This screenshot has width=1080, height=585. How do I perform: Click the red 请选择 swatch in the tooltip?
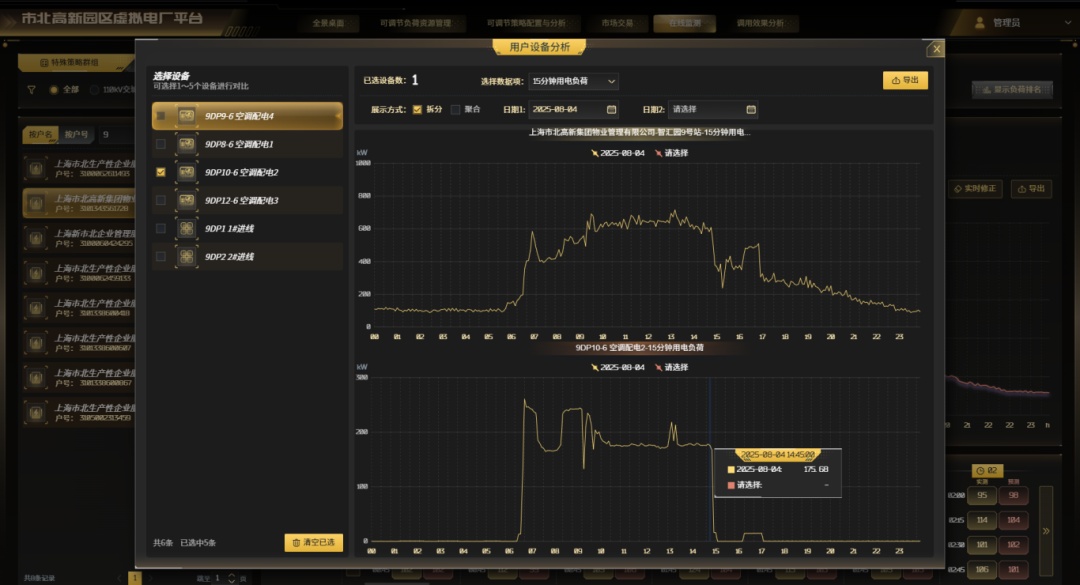[x=731, y=485]
